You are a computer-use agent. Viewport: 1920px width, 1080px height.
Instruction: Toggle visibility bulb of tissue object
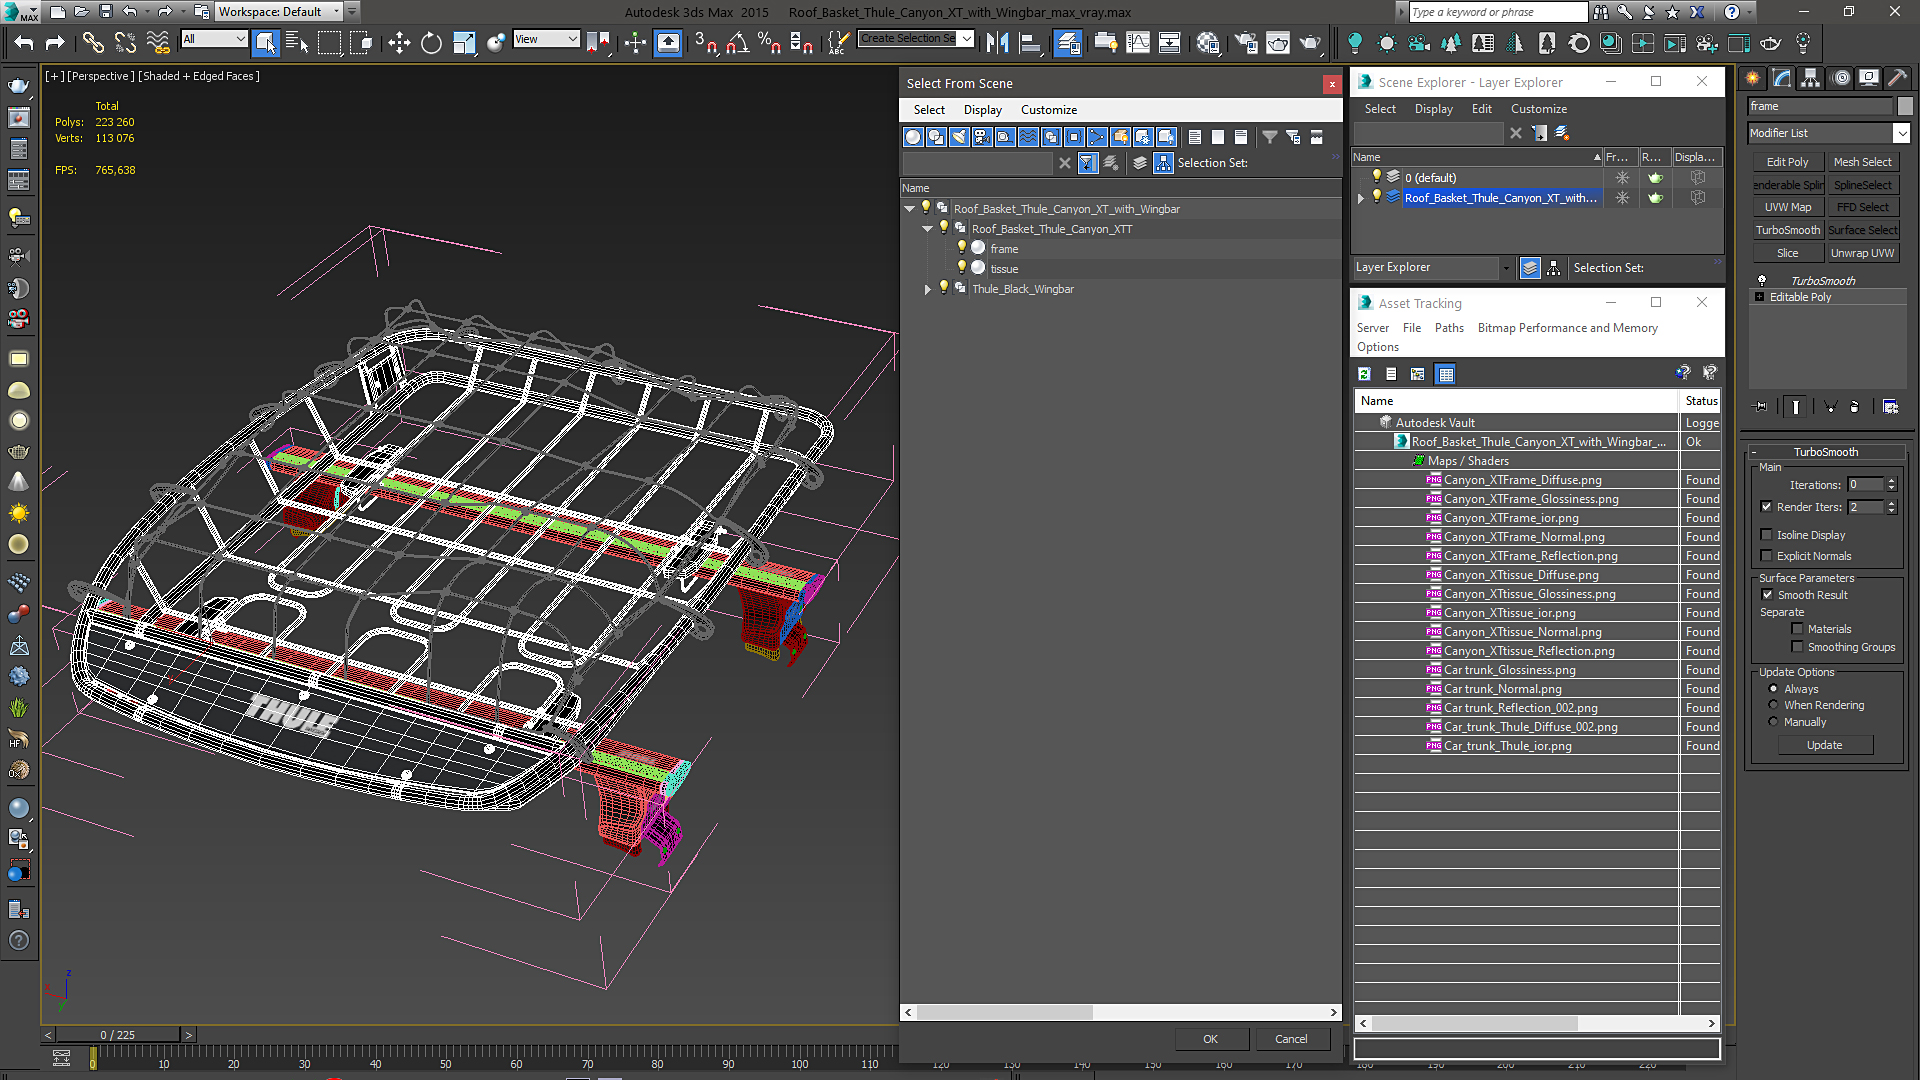(x=962, y=268)
